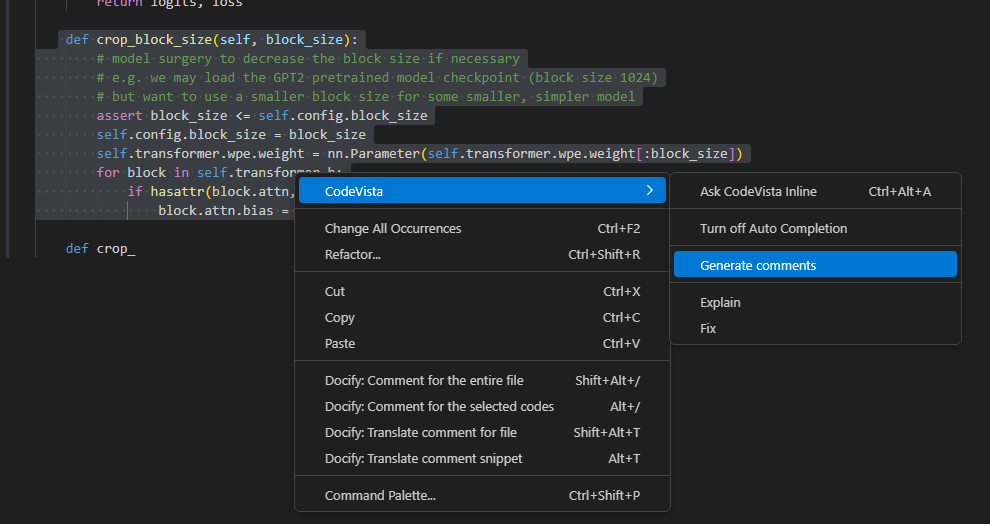Image resolution: width=990 pixels, height=524 pixels.
Task: Click the 'GPT2 pretrained model checkpoint' comment
Action: pyautogui.click(x=378, y=78)
